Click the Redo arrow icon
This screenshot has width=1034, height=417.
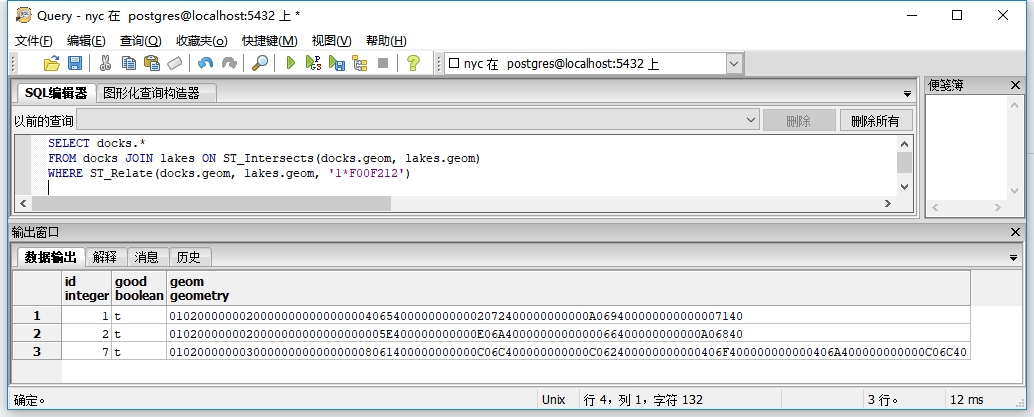tap(229, 63)
